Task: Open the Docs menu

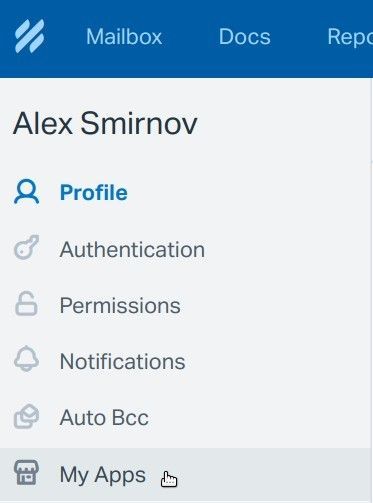Action: click(x=244, y=36)
